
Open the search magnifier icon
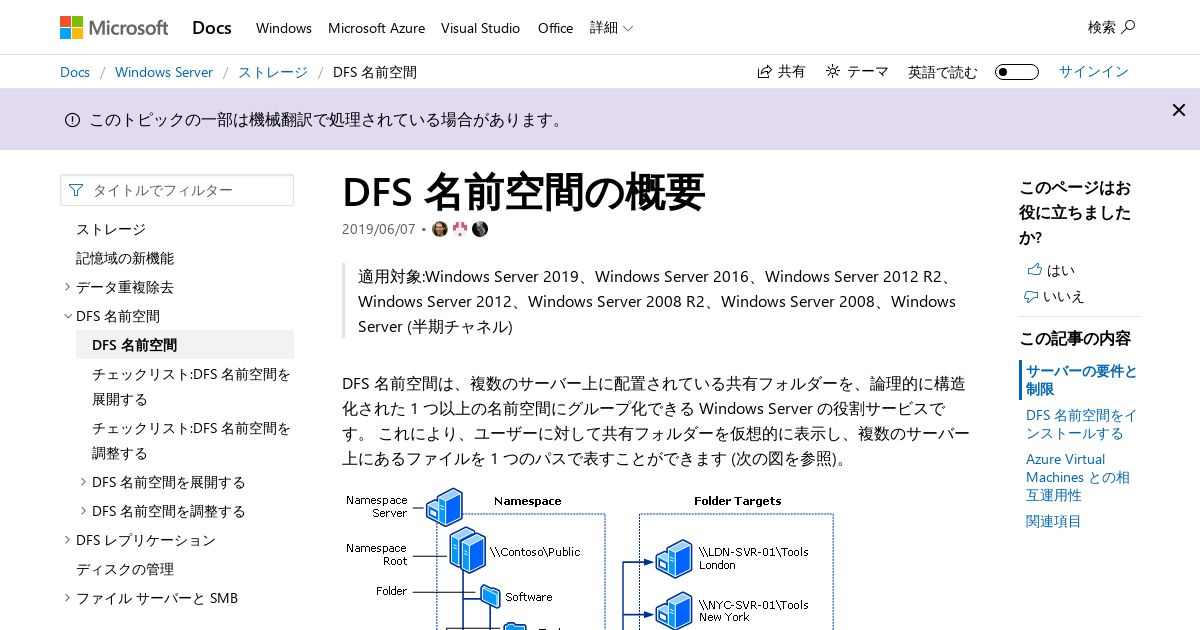coord(1128,27)
